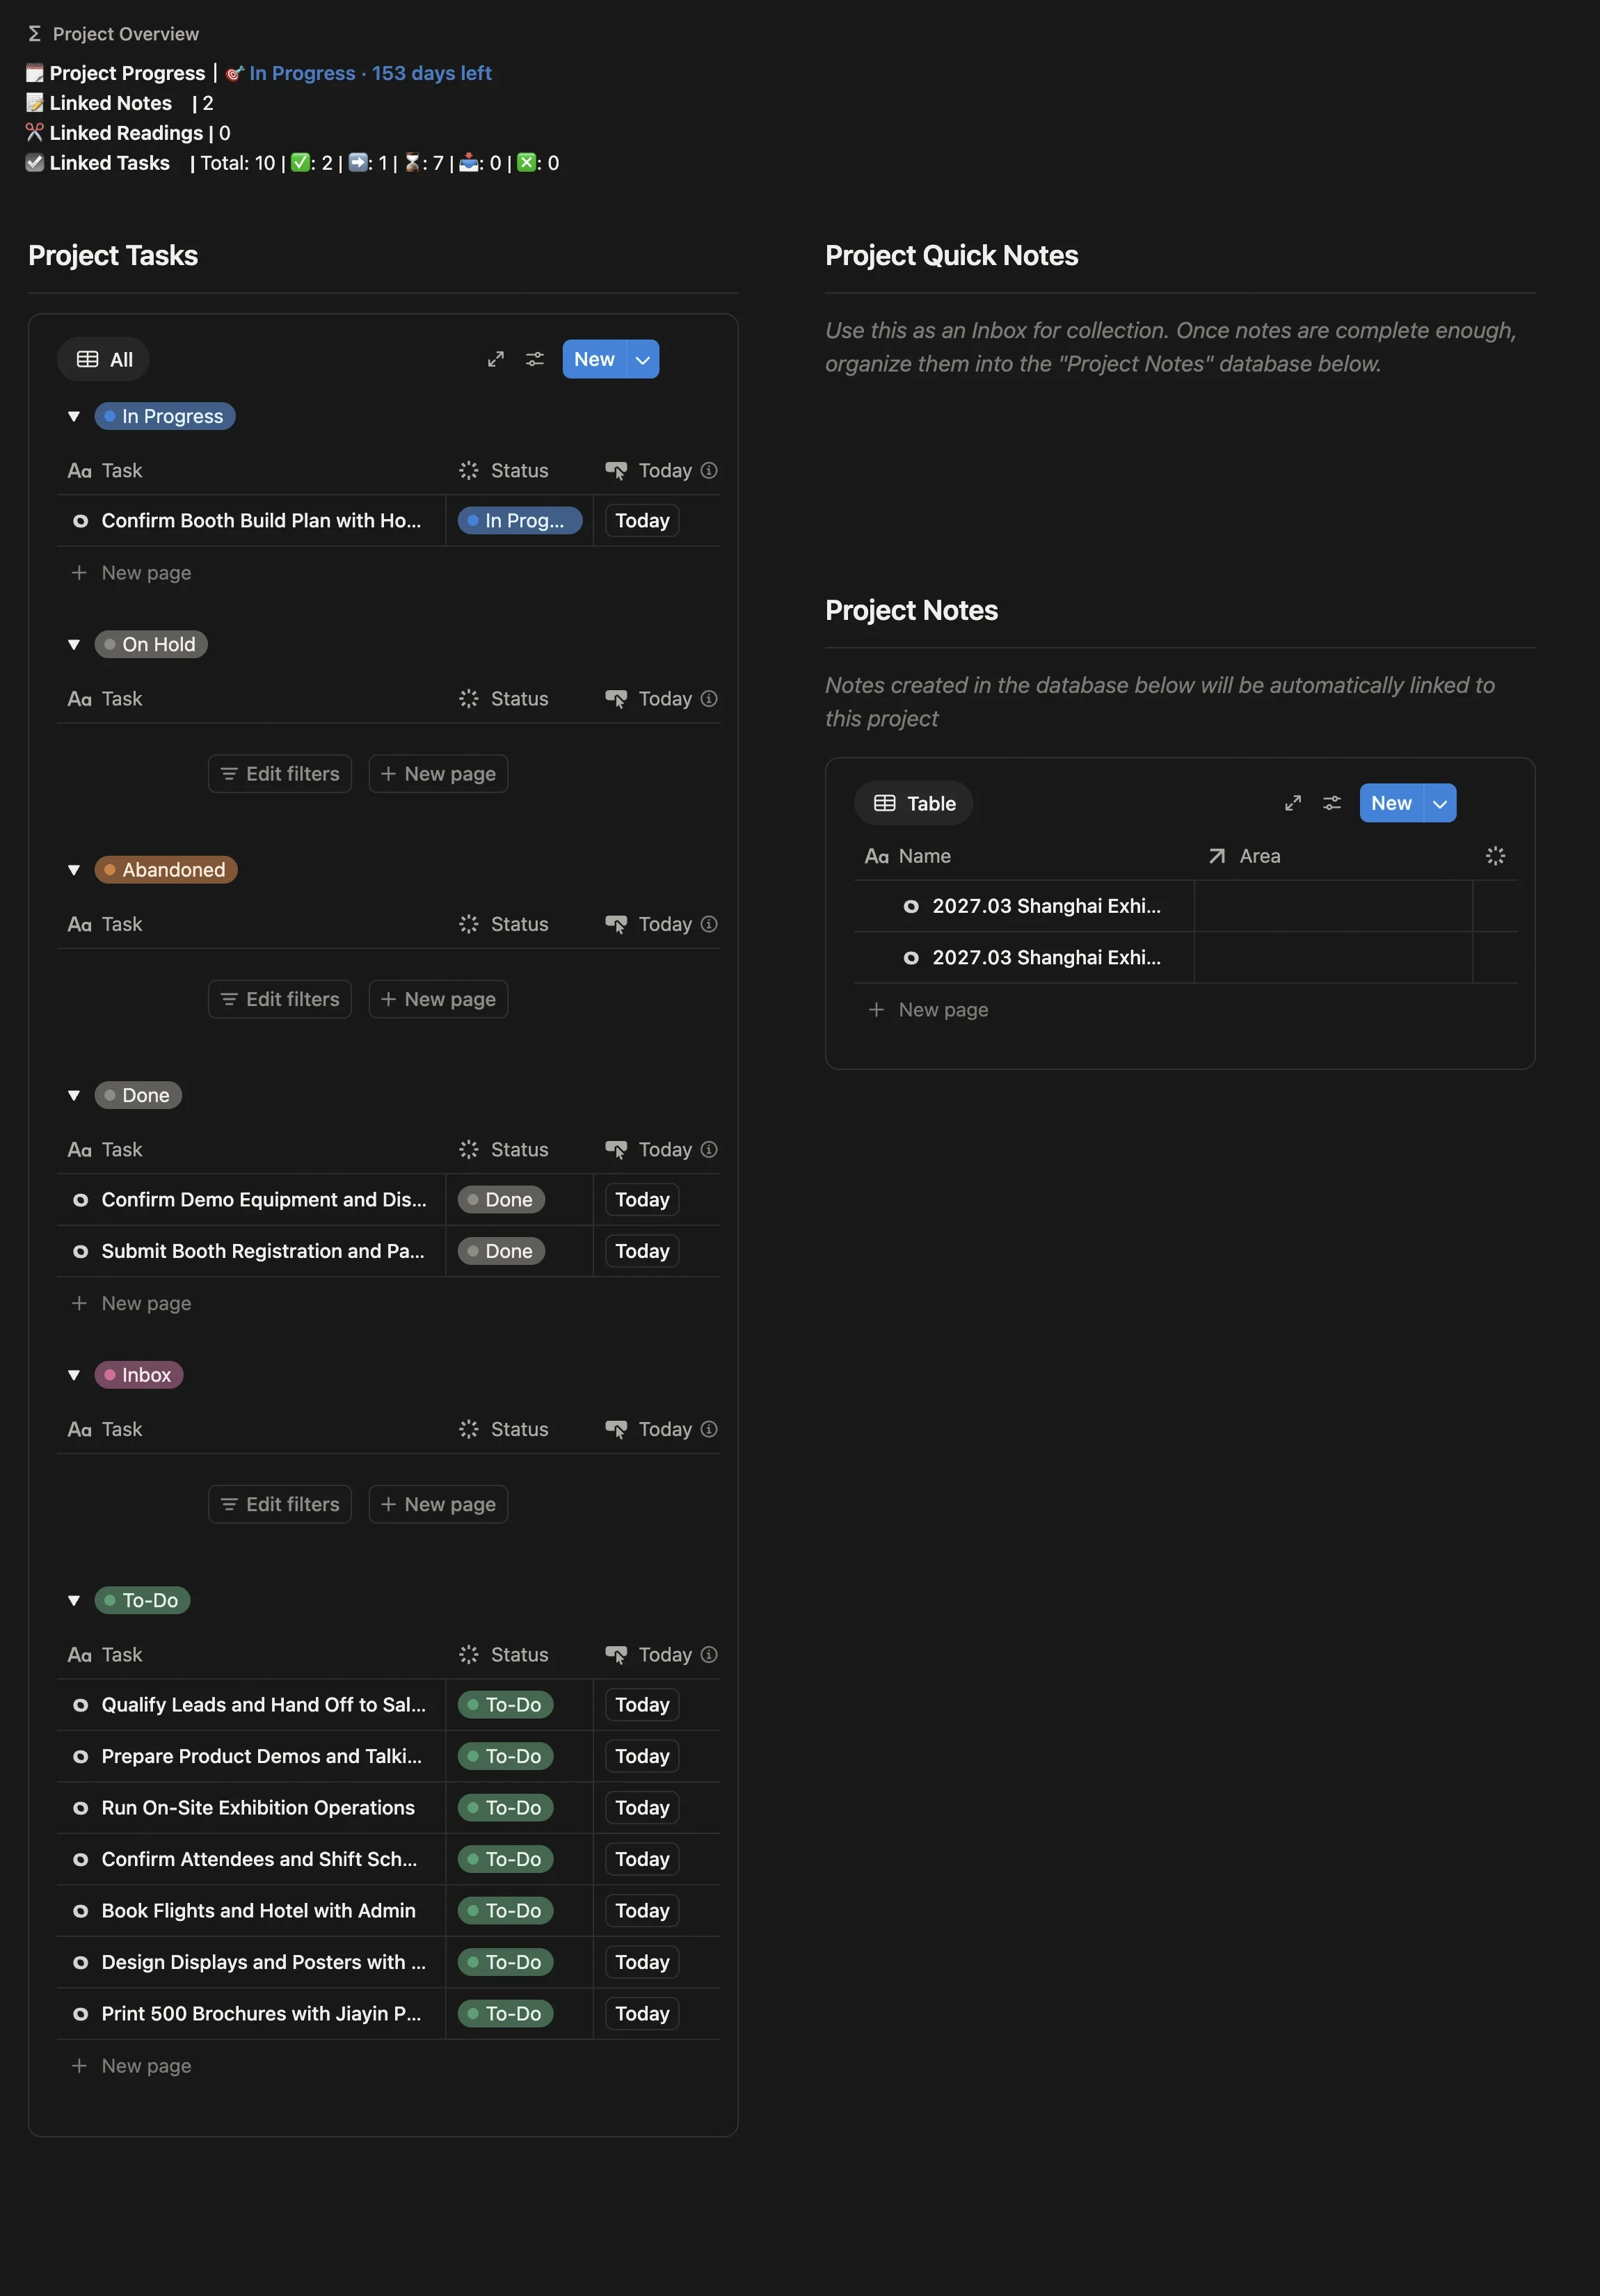The image size is (1600, 2296).
Task: Select the All view tab
Action: coord(104,359)
